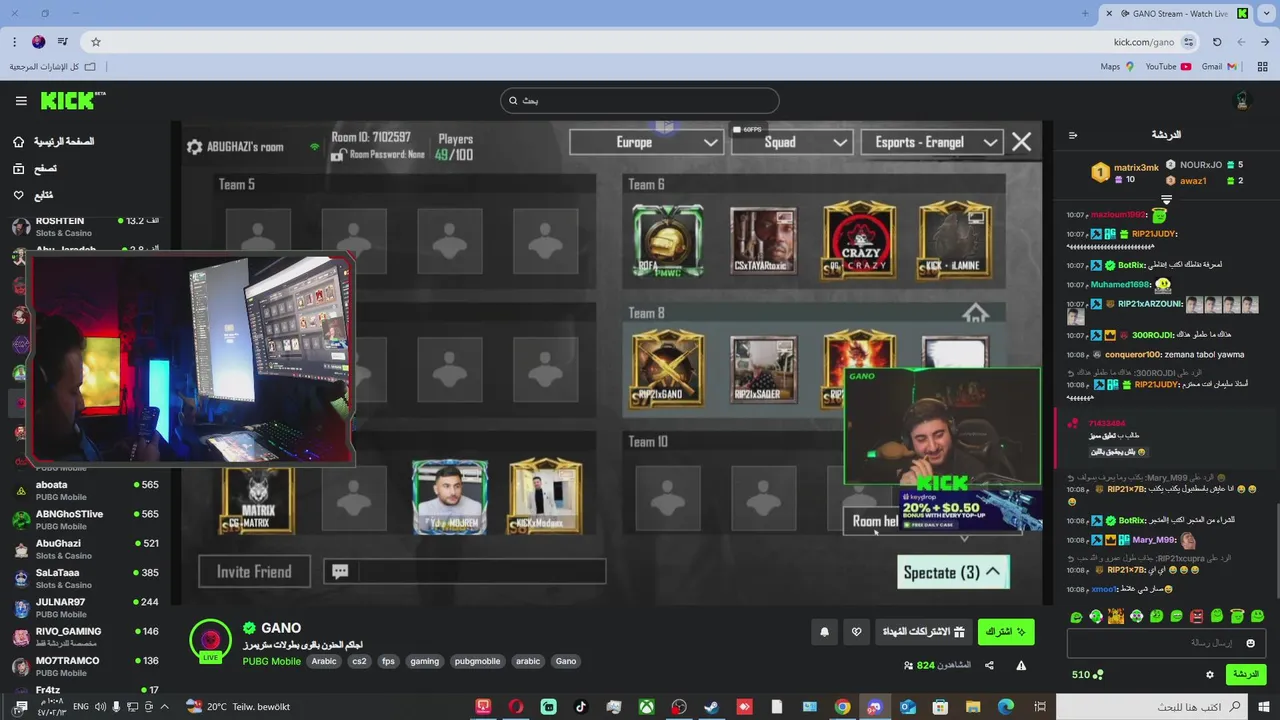The height and width of the screenshot is (720, 1280).
Task: Select the fps tag
Action: [388, 661]
